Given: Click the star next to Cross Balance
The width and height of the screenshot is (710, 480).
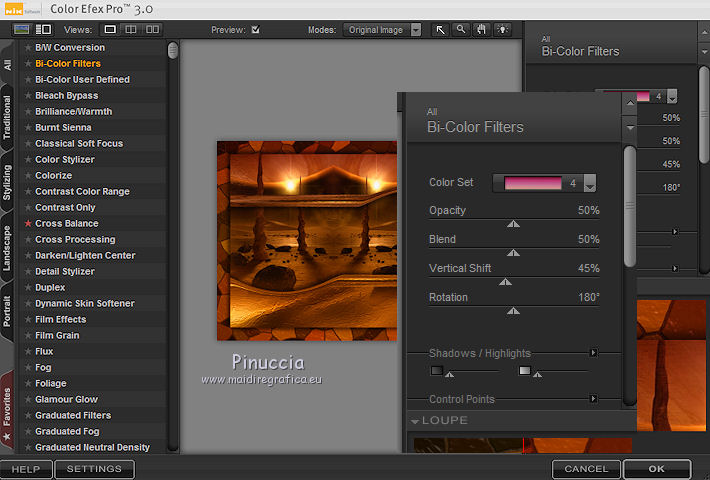Looking at the screenshot, I should coord(28,224).
